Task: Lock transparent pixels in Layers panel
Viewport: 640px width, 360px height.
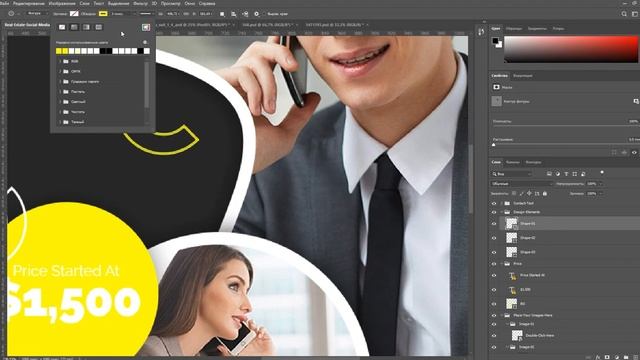Action: coord(514,193)
